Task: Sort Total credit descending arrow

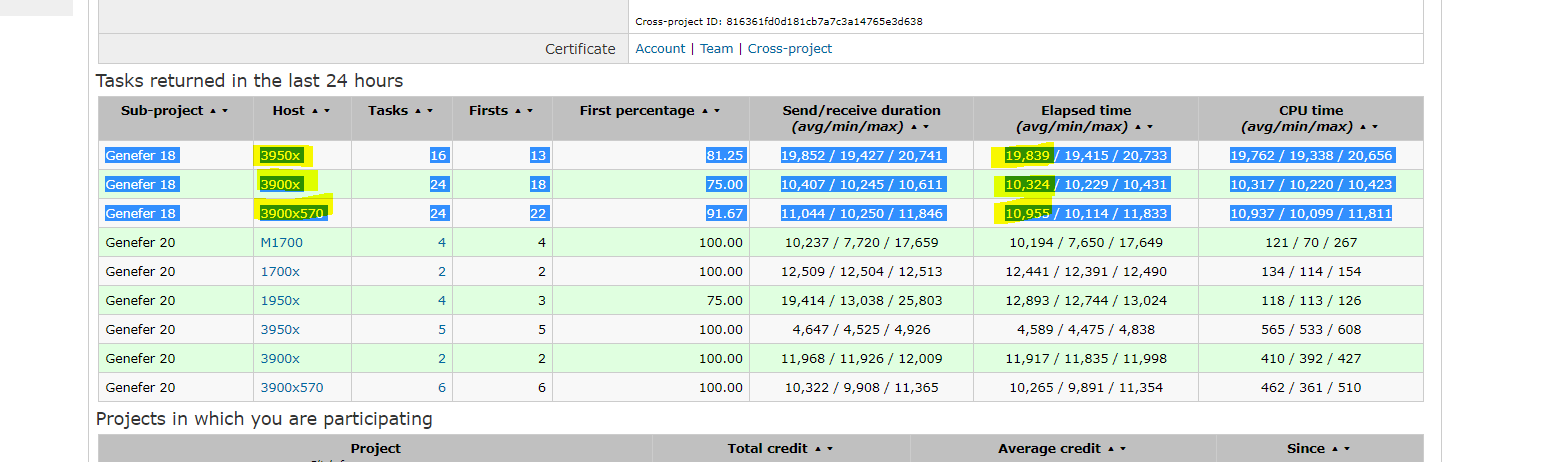Action: pyautogui.click(x=829, y=449)
